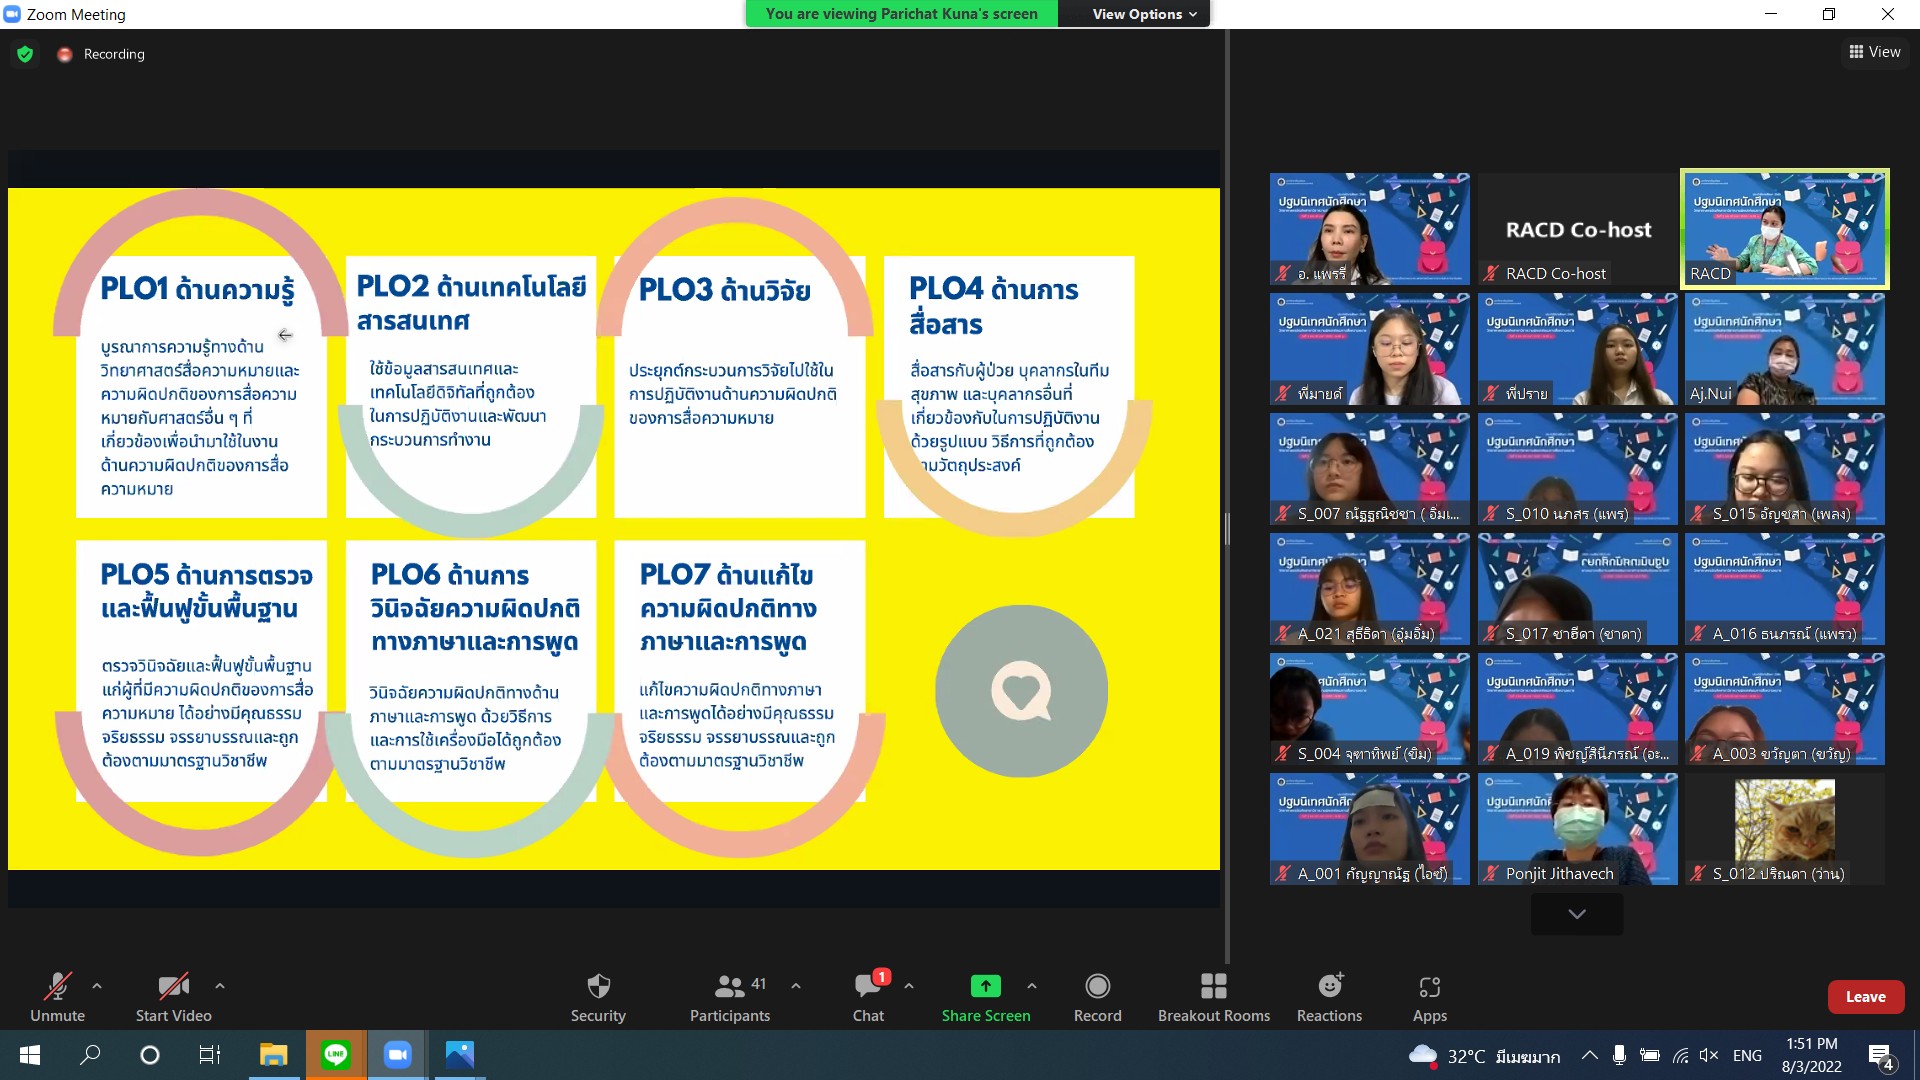This screenshot has height=1080, width=1920.
Task: Click the Unmute microphone icon
Action: click(57, 987)
